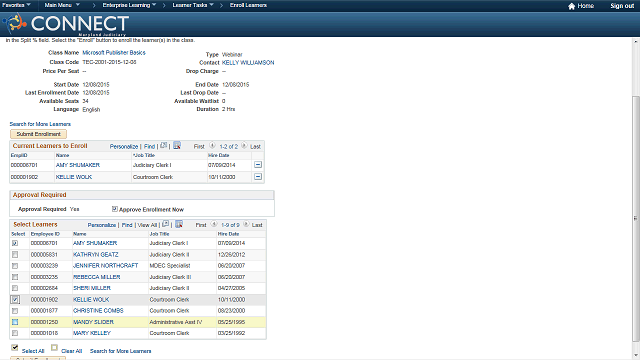The height and width of the screenshot is (360, 640).
Task: Open JENNIFER NORTHCRAFT learner link
Action: point(105,266)
